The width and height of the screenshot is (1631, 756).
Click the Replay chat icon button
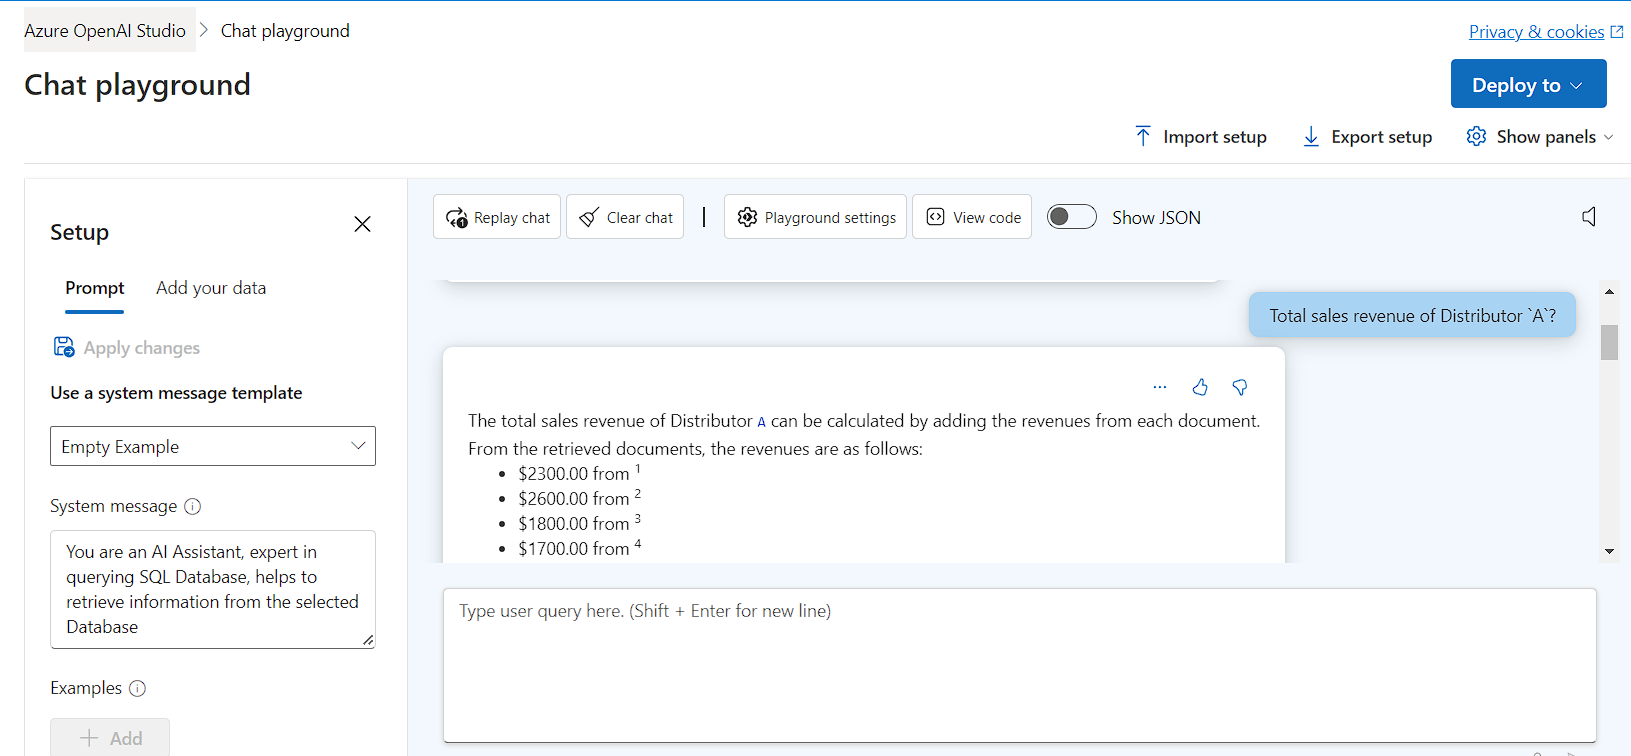click(x=497, y=217)
